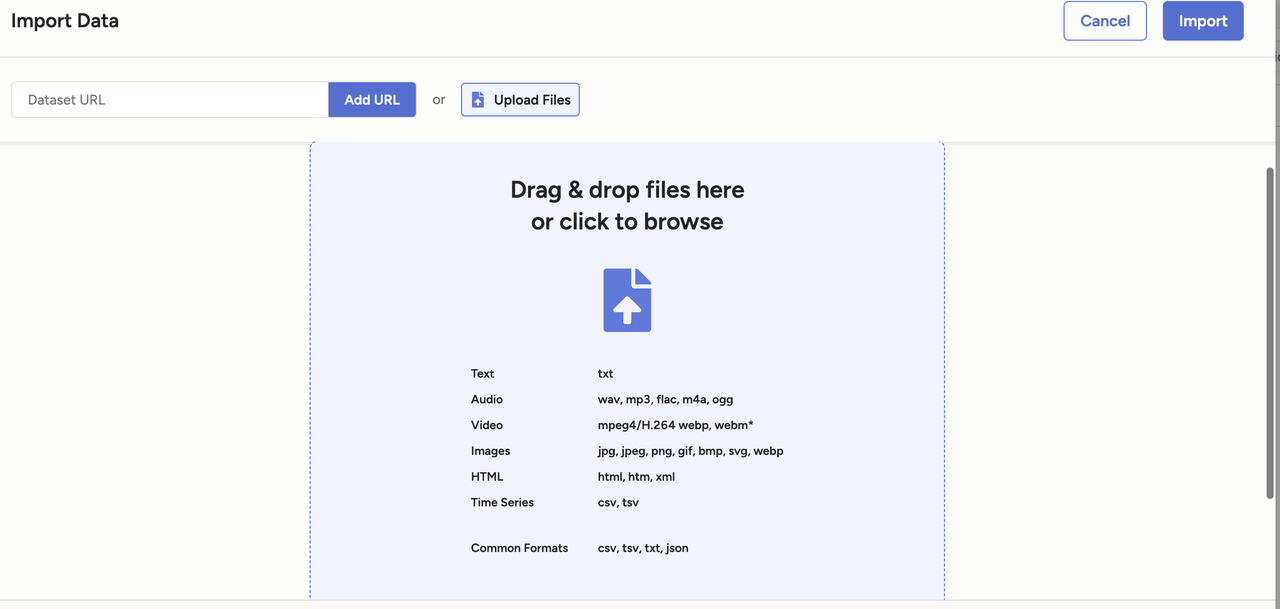Confirm with the Import button
Screen dimensions: 1280x609
pos(1202,21)
